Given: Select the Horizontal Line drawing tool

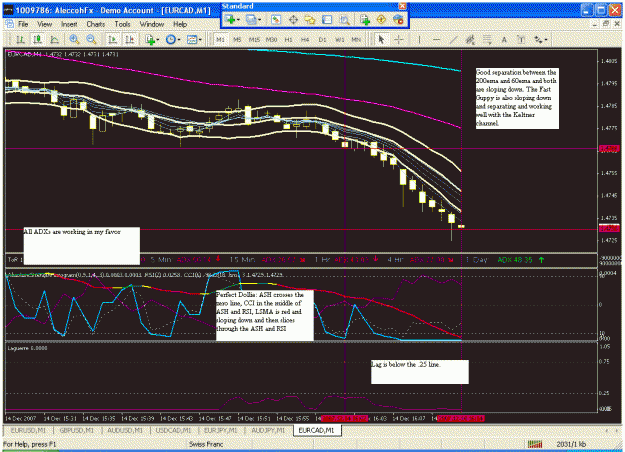Looking at the screenshot, I should coord(436,39).
